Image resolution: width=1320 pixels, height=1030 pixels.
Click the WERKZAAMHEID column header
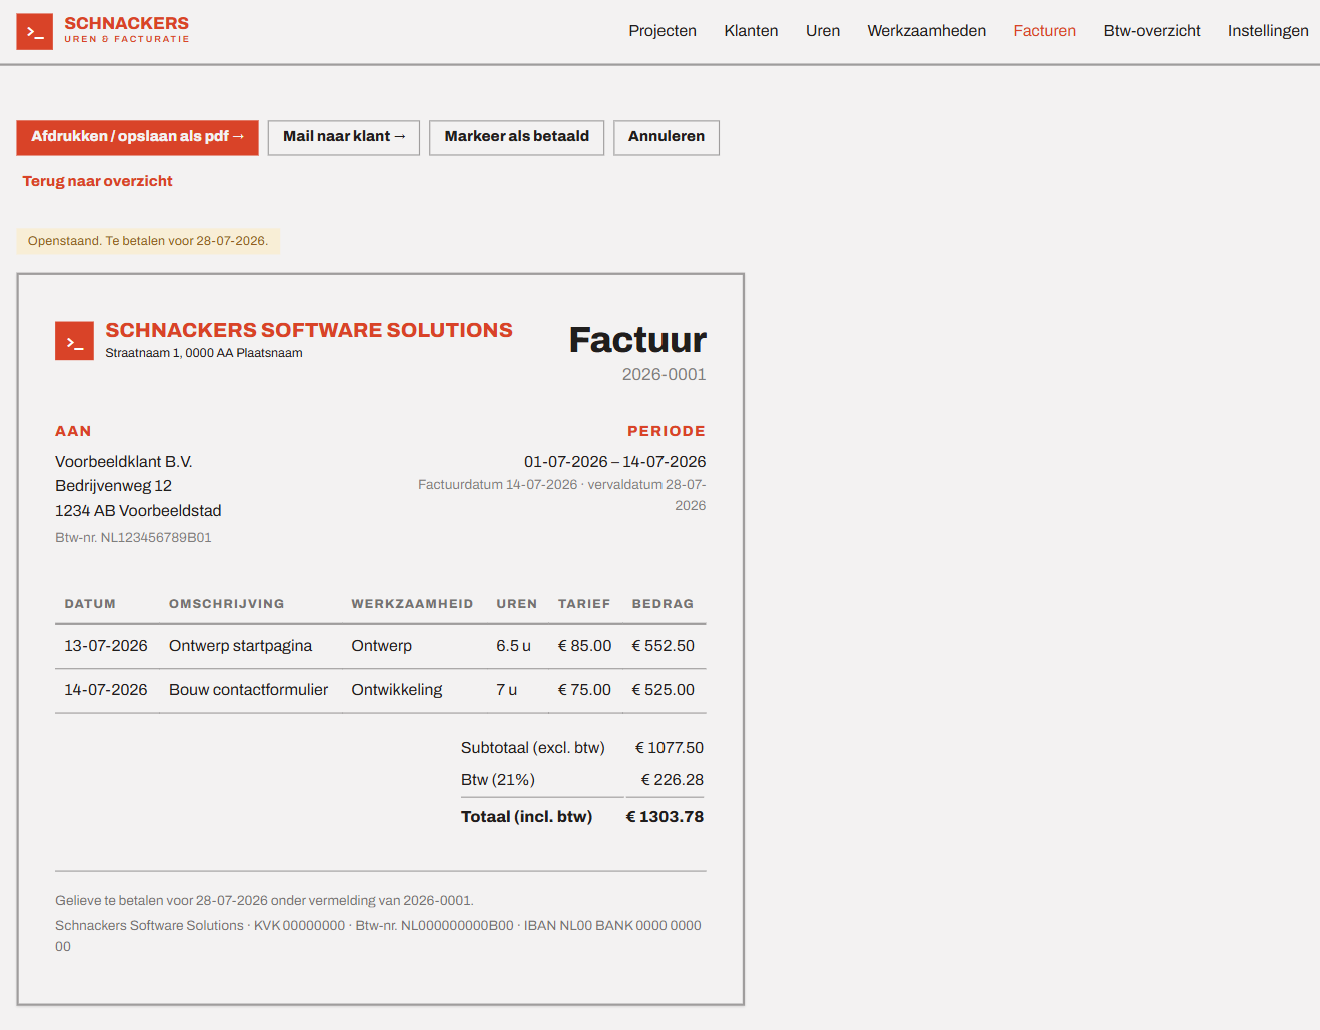coord(412,604)
